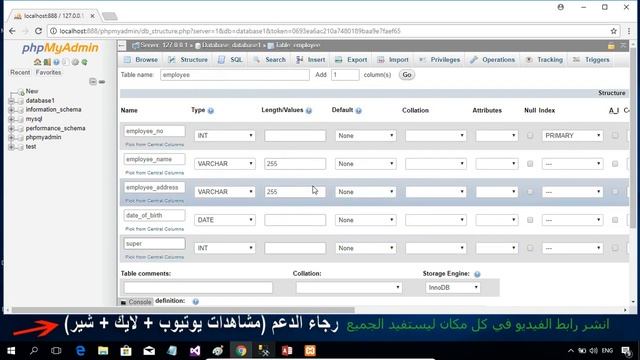
Task: Open the Console bar button
Action: point(136,302)
